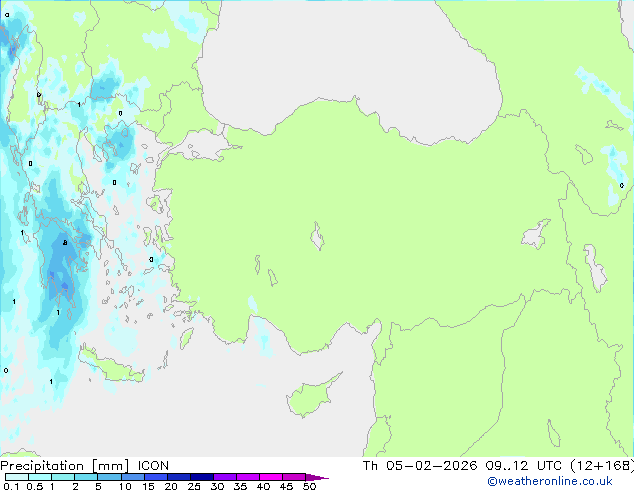
Task: Select the 40–45 mm bright magenta legend swatch
Action: click(271, 477)
